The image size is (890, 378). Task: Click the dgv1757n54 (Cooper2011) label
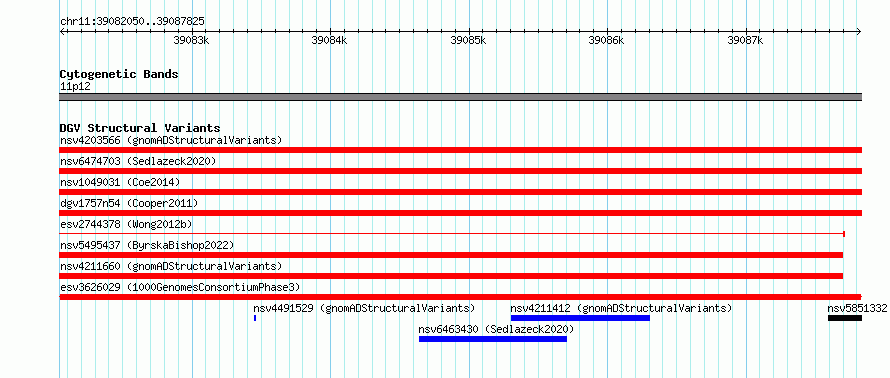[x=129, y=203]
